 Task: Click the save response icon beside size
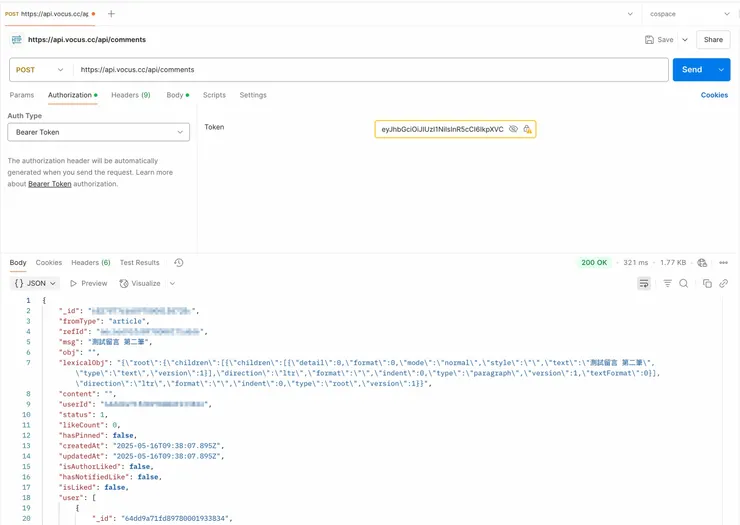702,263
